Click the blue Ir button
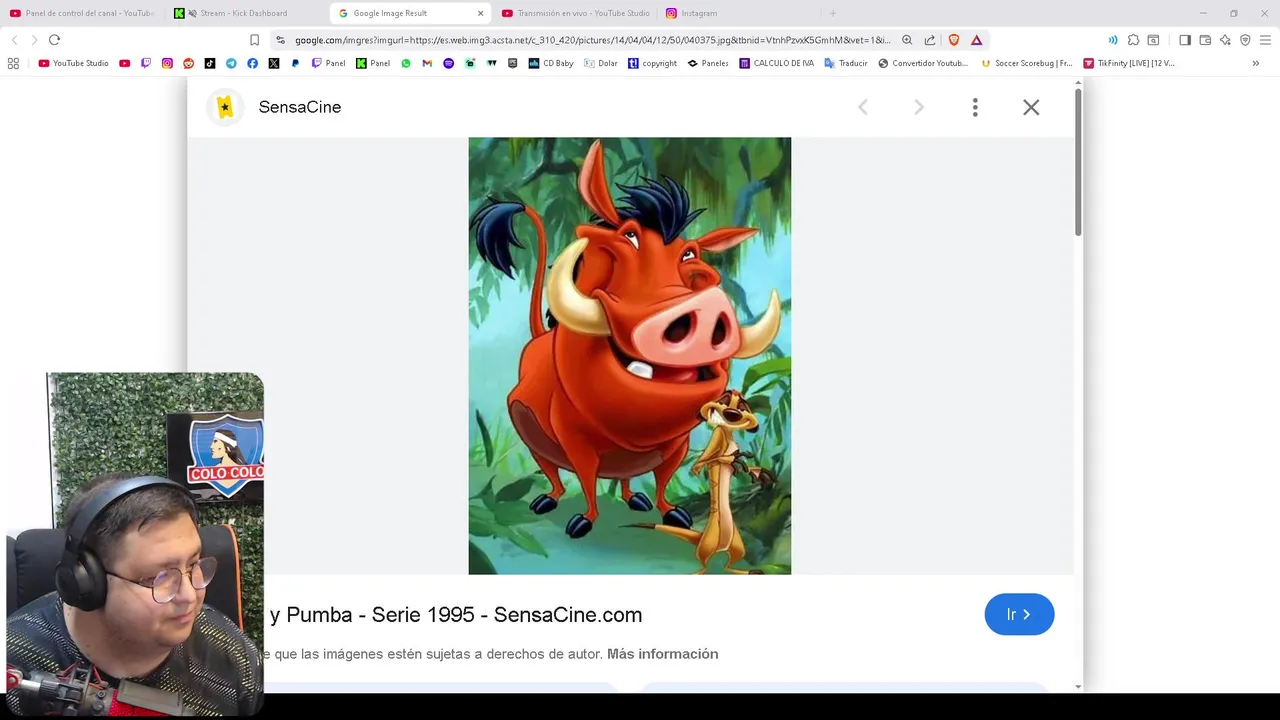This screenshot has width=1280, height=720. [1019, 614]
